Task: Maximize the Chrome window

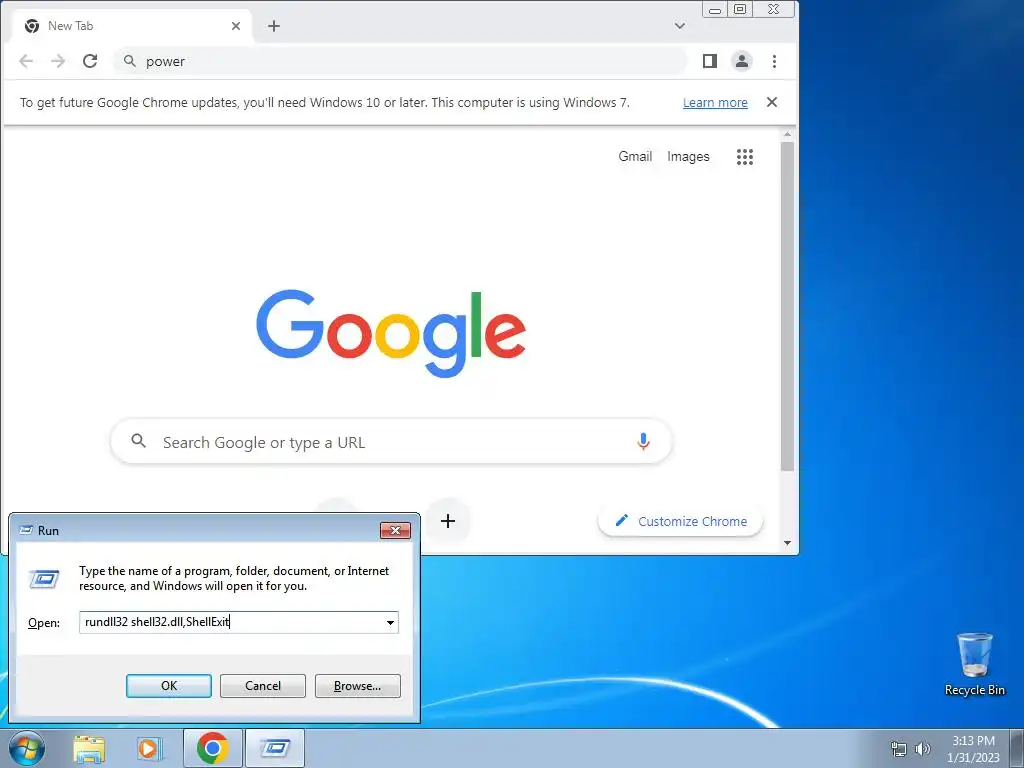Action: point(741,9)
